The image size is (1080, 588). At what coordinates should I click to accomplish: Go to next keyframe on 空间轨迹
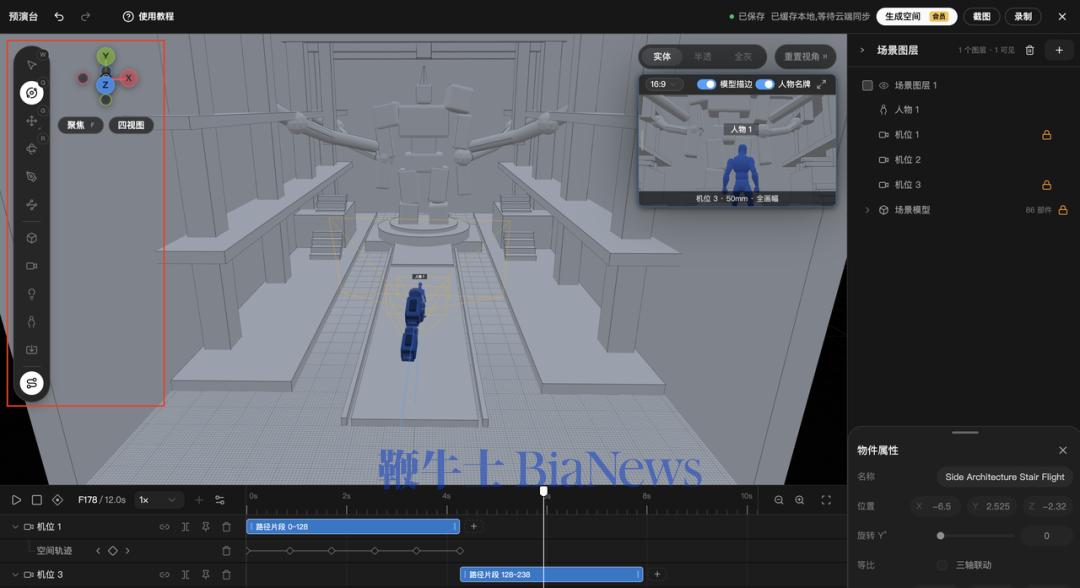[x=127, y=551]
